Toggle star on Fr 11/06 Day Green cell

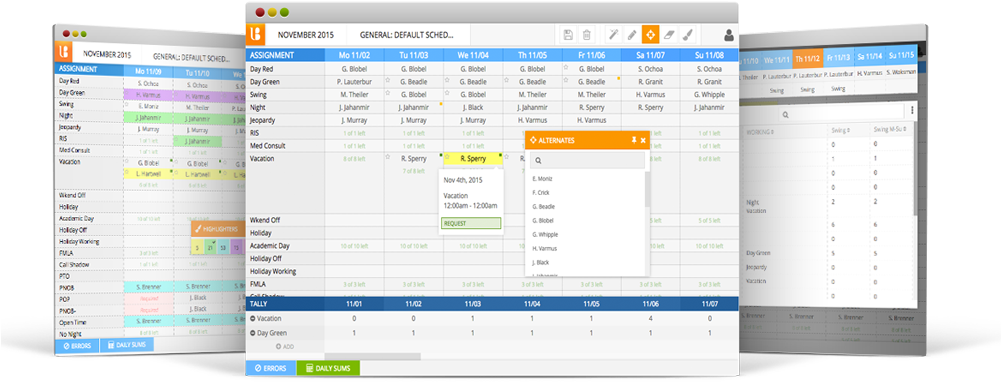tap(566, 80)
